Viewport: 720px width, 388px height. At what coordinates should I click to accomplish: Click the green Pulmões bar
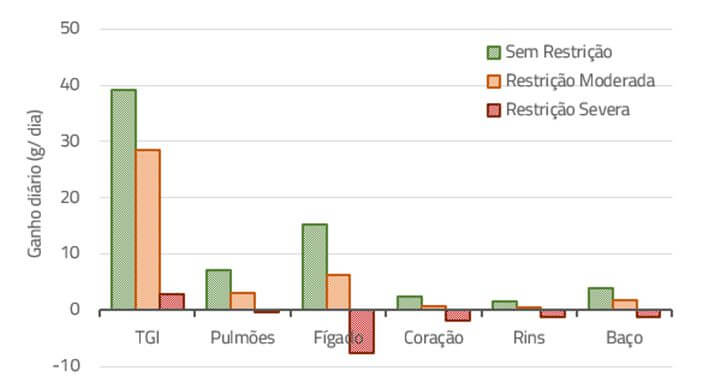pos(219,290)
